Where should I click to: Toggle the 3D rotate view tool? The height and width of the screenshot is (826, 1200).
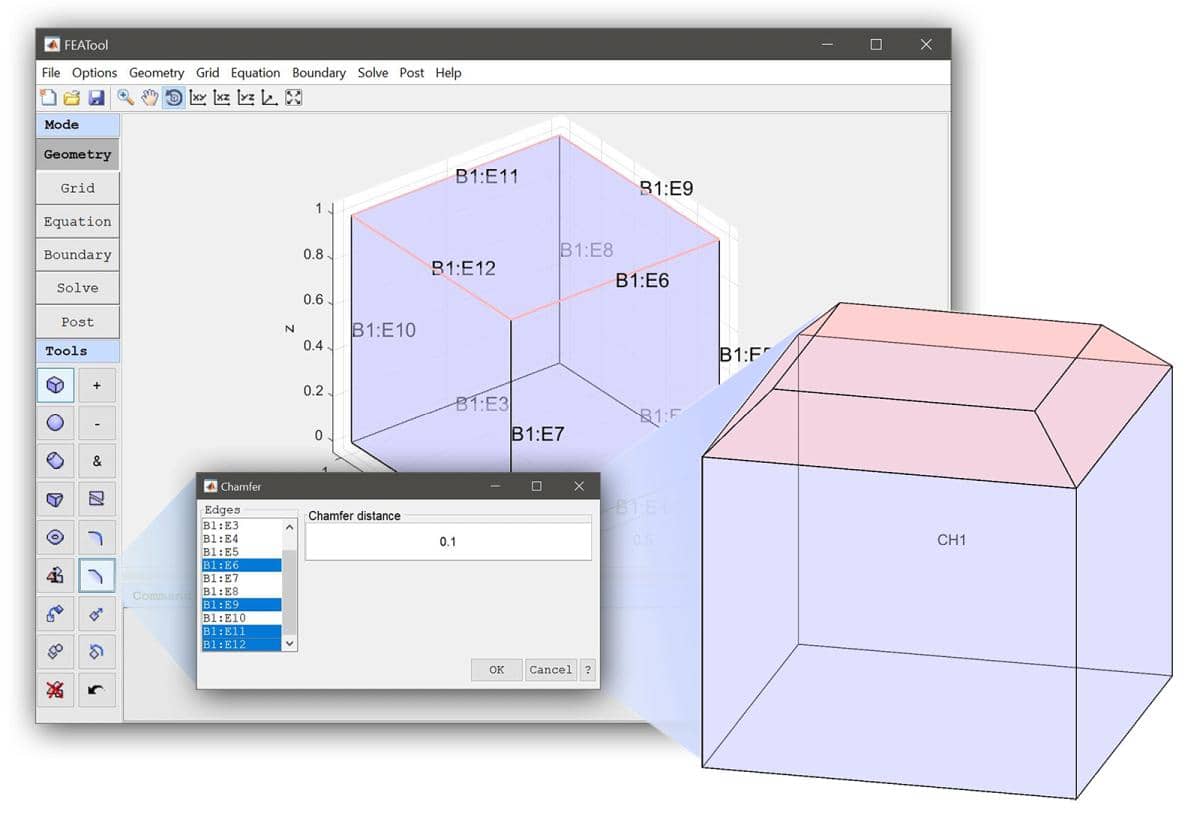174,98
